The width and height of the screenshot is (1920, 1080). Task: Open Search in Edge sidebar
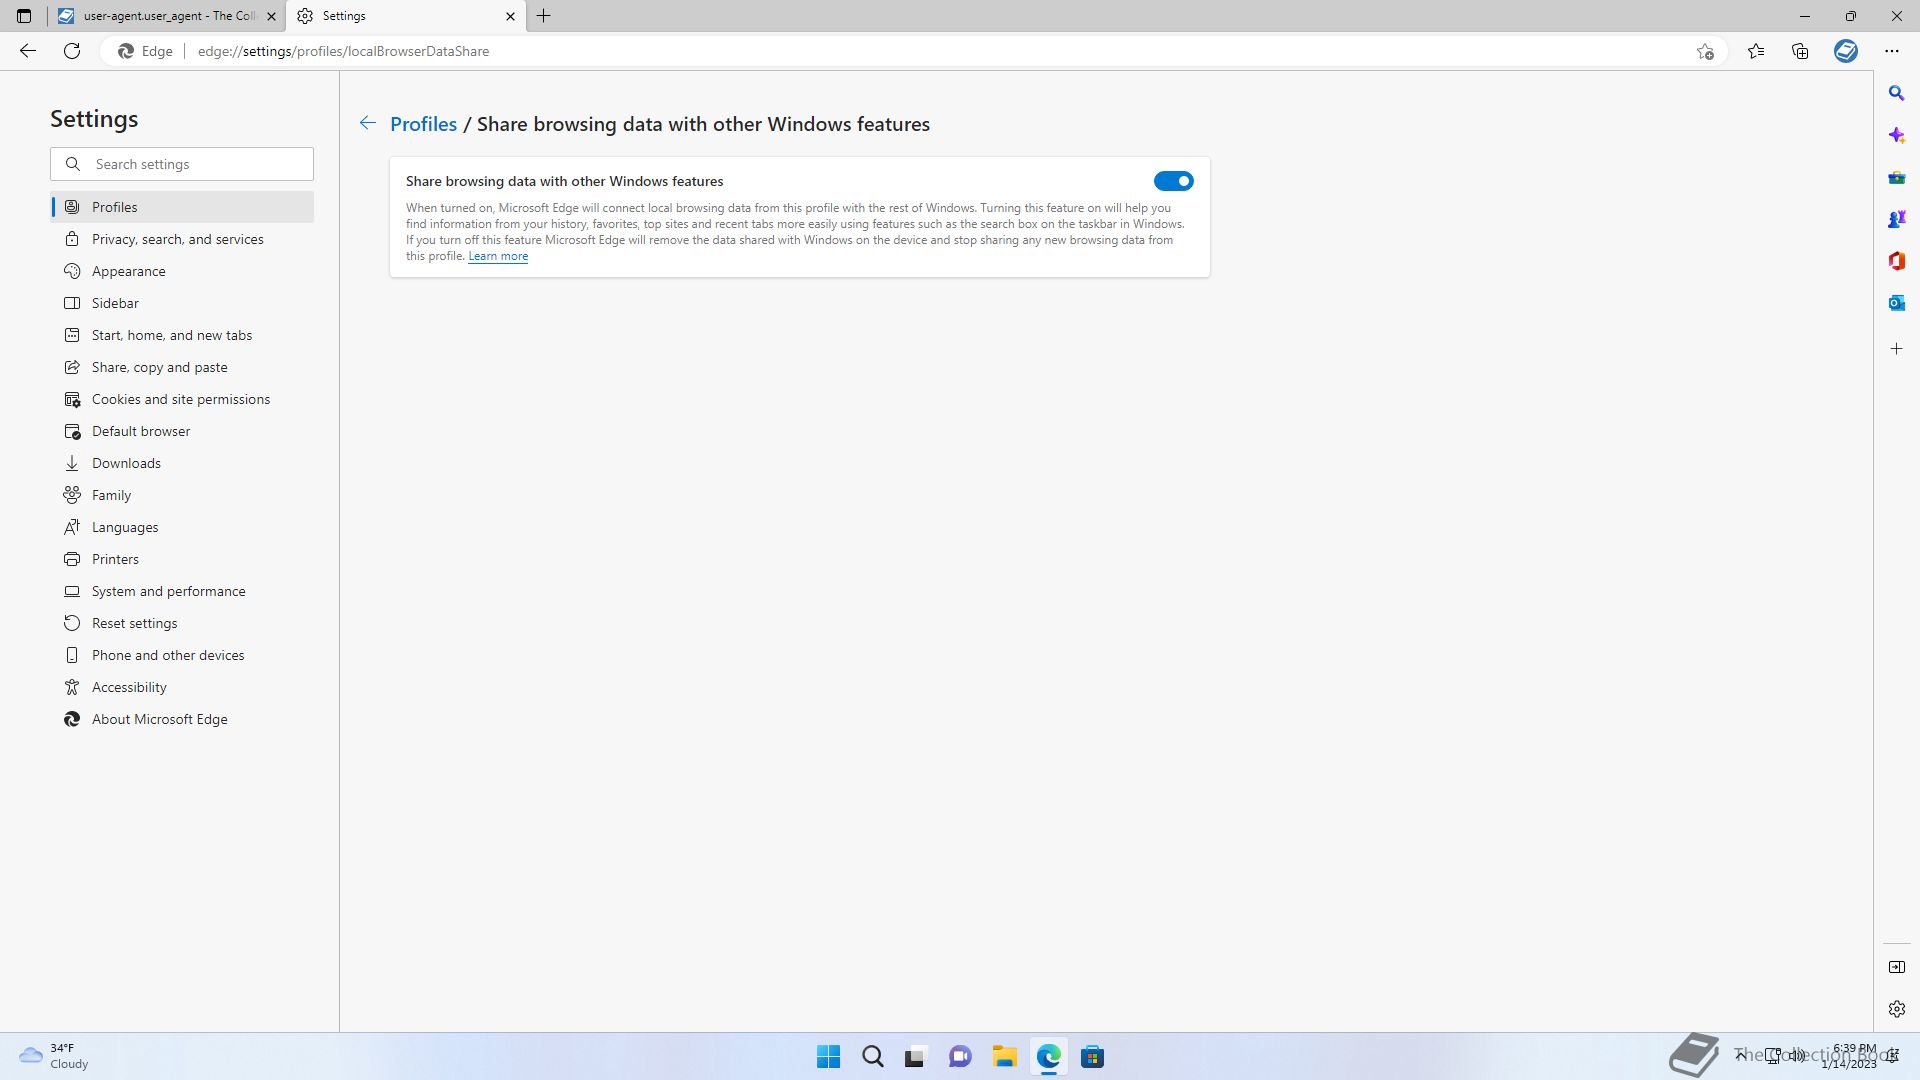[1896, 93]
